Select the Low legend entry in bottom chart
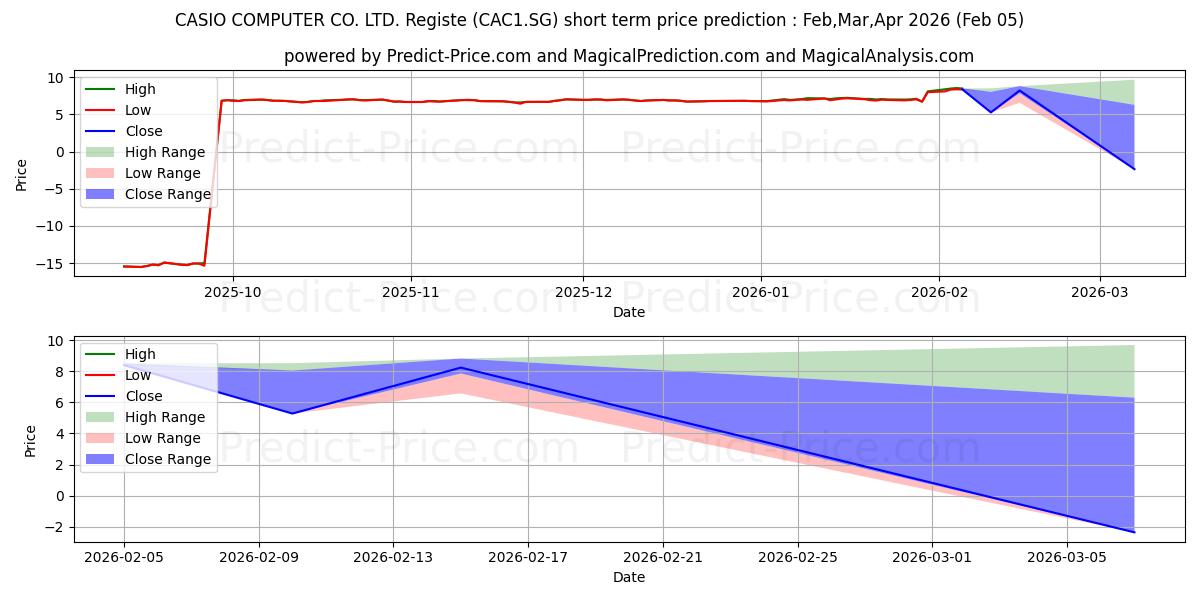Viewport: 1200px width, 600px height. tap(139, 376)
